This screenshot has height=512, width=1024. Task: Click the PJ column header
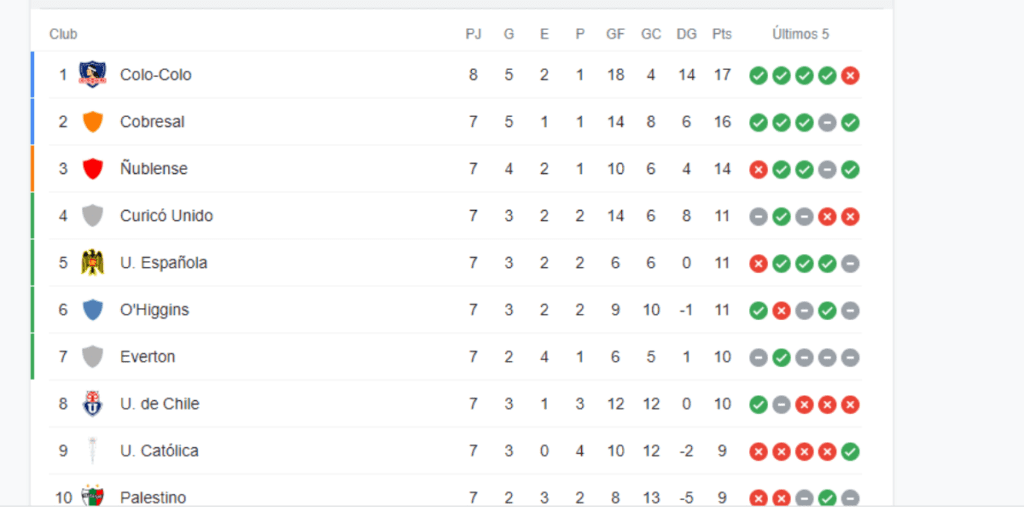point(473,35)
